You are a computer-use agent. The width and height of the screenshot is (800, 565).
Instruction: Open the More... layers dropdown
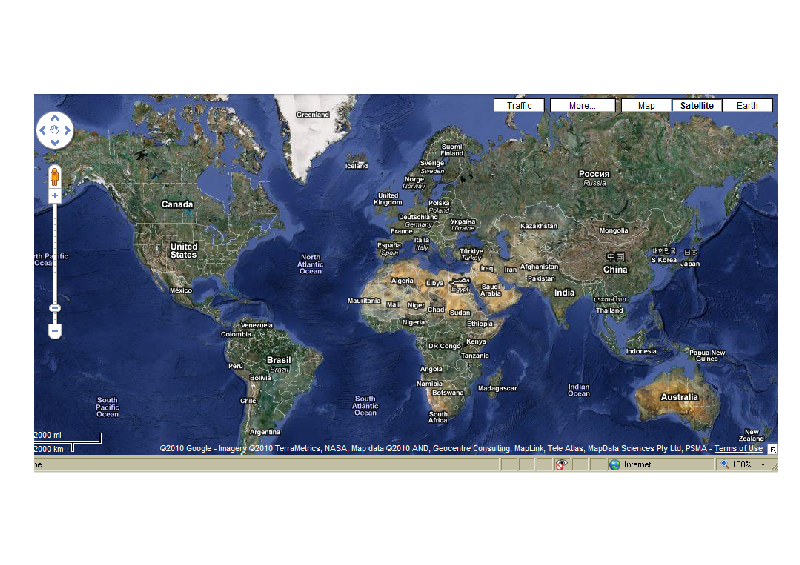tap(581, 105)
